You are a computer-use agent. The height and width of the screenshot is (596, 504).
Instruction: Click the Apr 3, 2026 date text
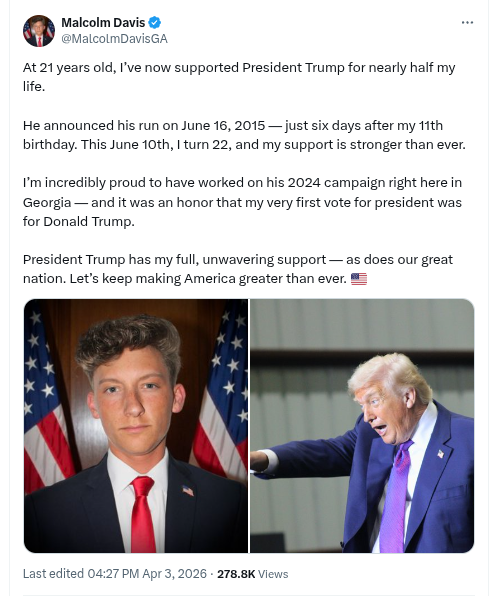[174, 574]
